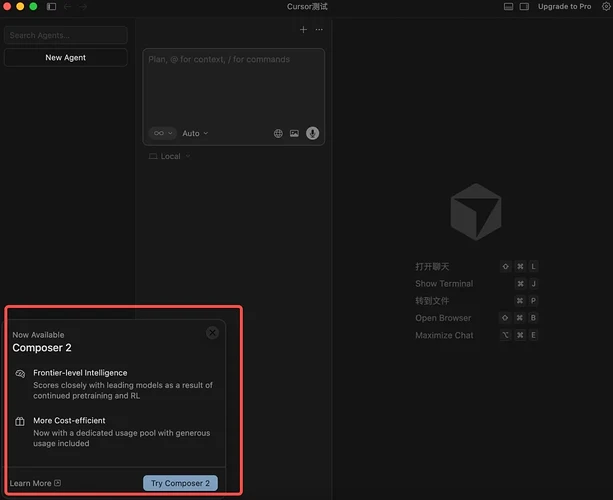Toggle the sidebar panel icon in title bar
Image resolution: width=613 pixels, height=500 pixels.
pyautogui.click(x=51, y=6)
